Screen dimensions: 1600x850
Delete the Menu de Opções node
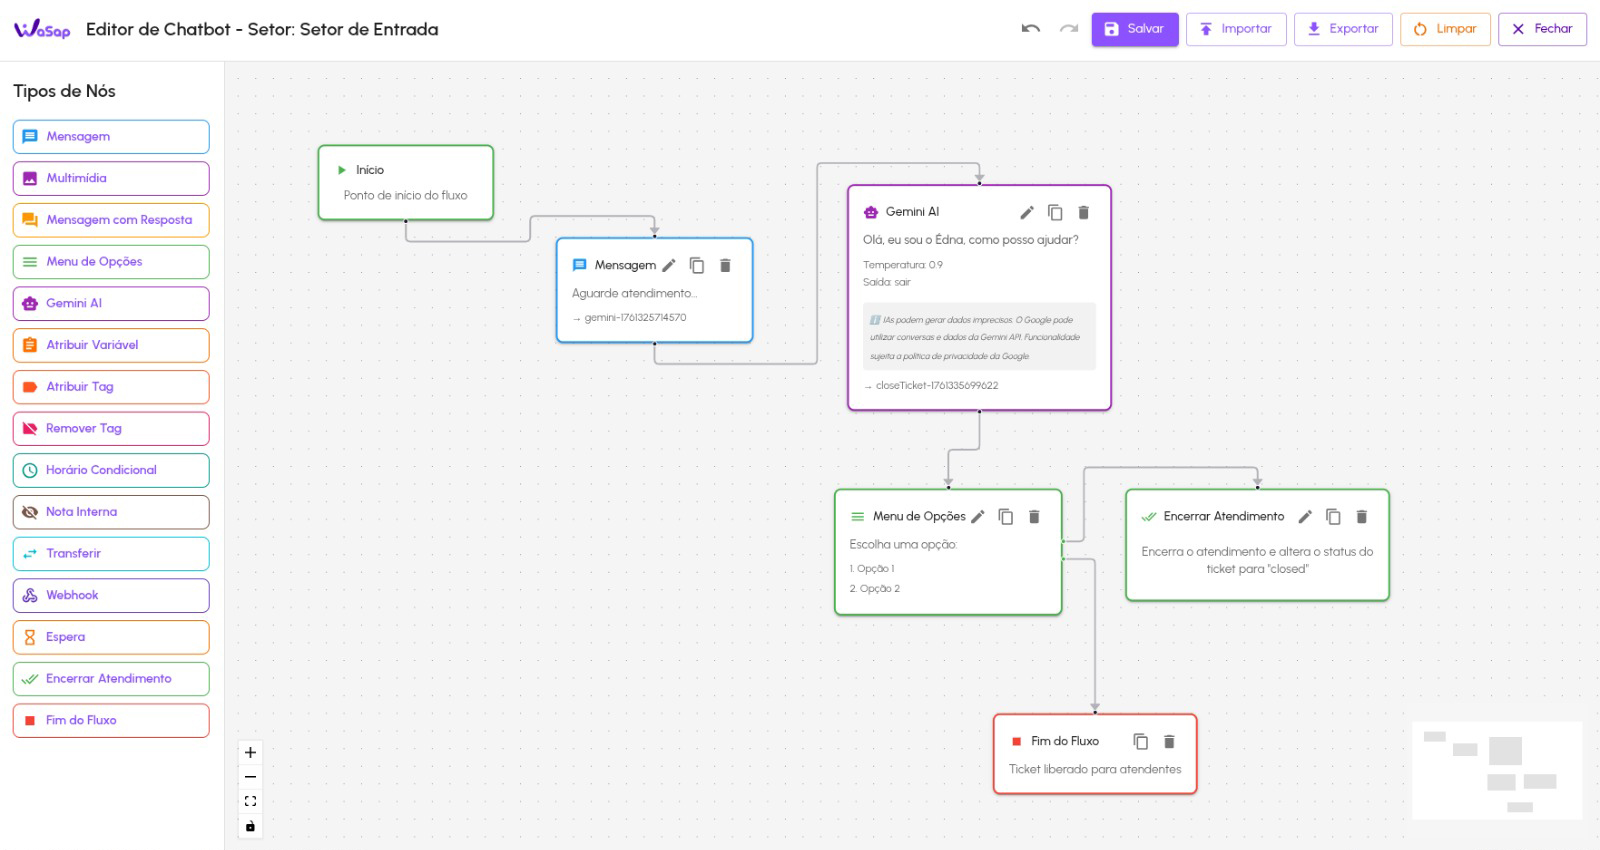(1034, 517)
